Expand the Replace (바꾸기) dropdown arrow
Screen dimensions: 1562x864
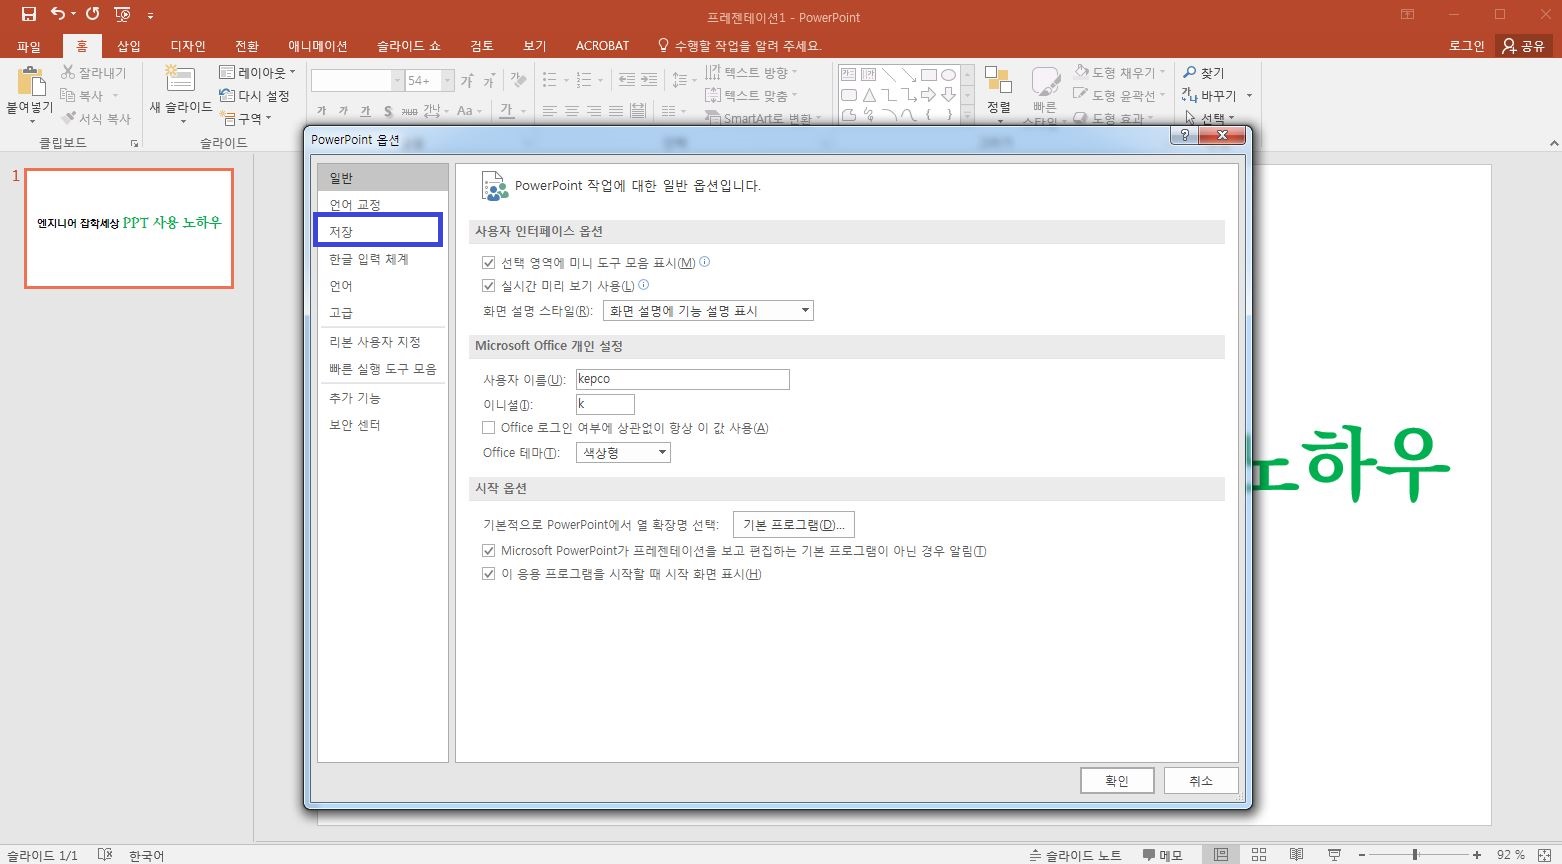coord(1249,96)
